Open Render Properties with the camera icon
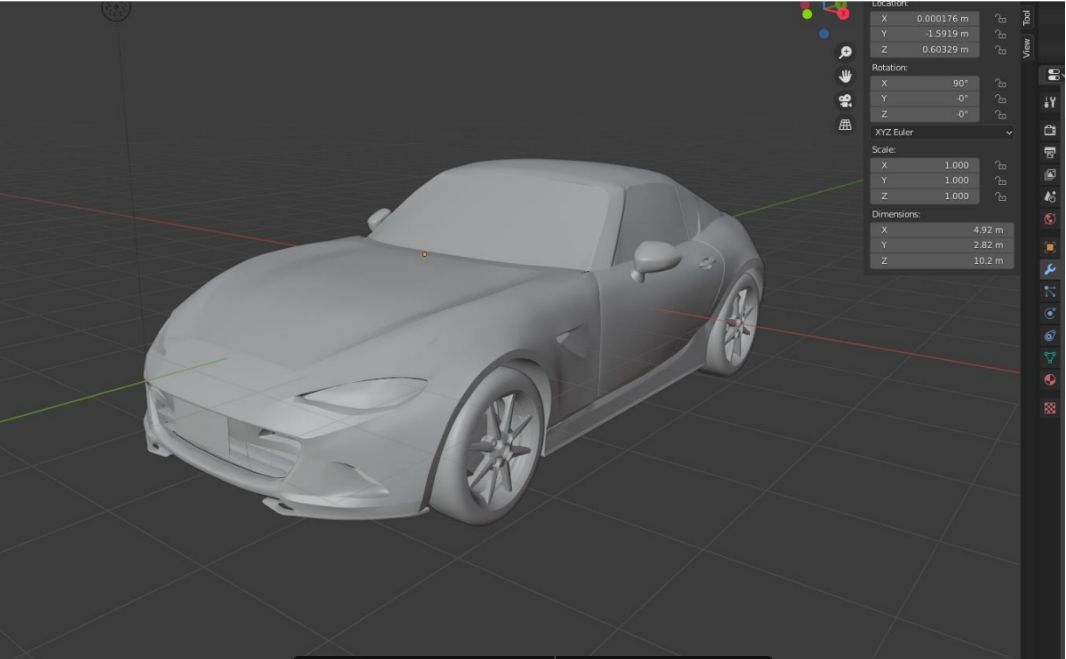The image size is (1066, 659). click(x=1050, y=128)
